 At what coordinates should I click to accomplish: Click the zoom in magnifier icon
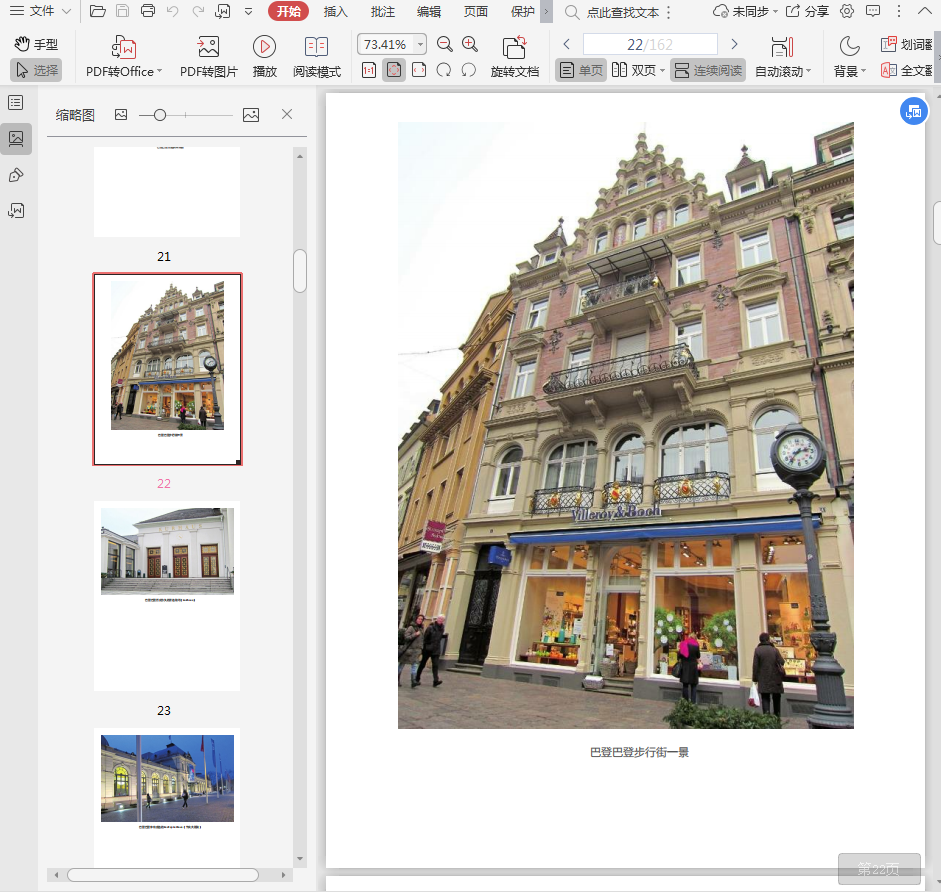click(x=470, y=45)
